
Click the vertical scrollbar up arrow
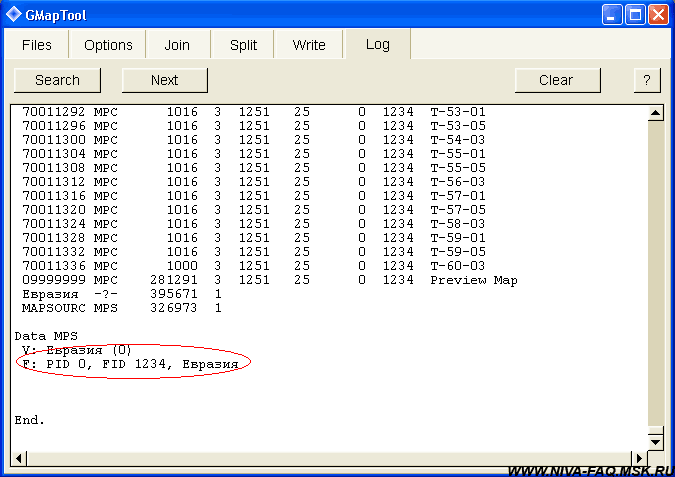pyautogui.click(x=655, y=113)
